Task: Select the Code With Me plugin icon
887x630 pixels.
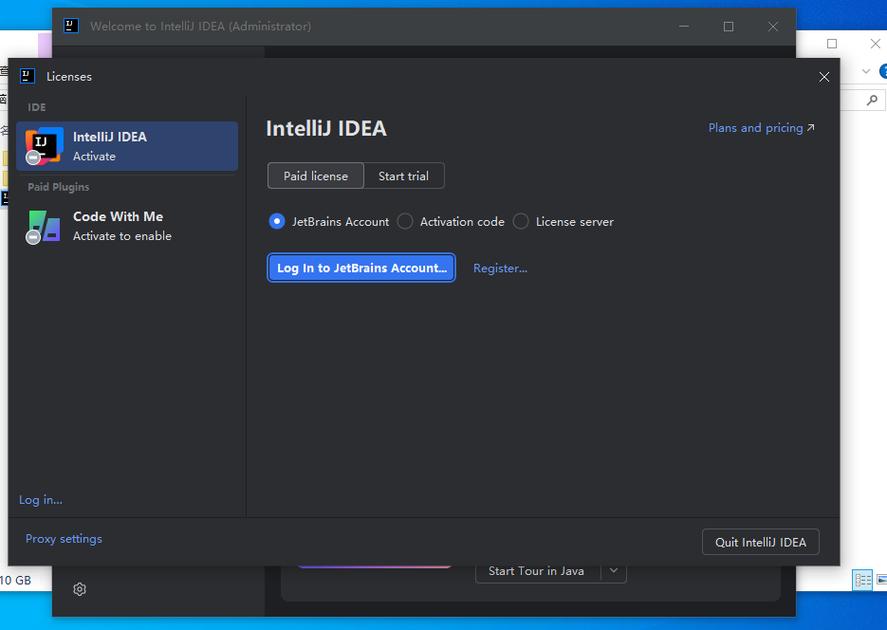Action: (44, 226)
